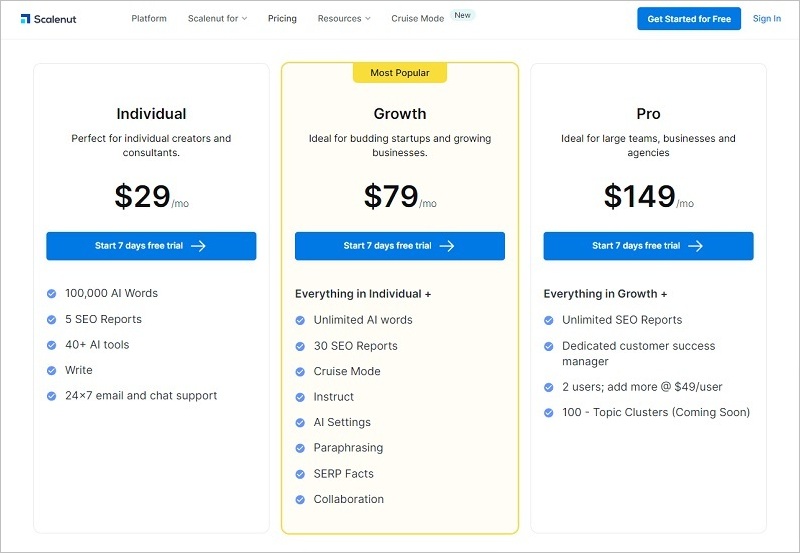This screenshot has height=553, width=800.
Task: Click checkmark icon beside Cruise Mode feature
Action: tap(300, 372)
